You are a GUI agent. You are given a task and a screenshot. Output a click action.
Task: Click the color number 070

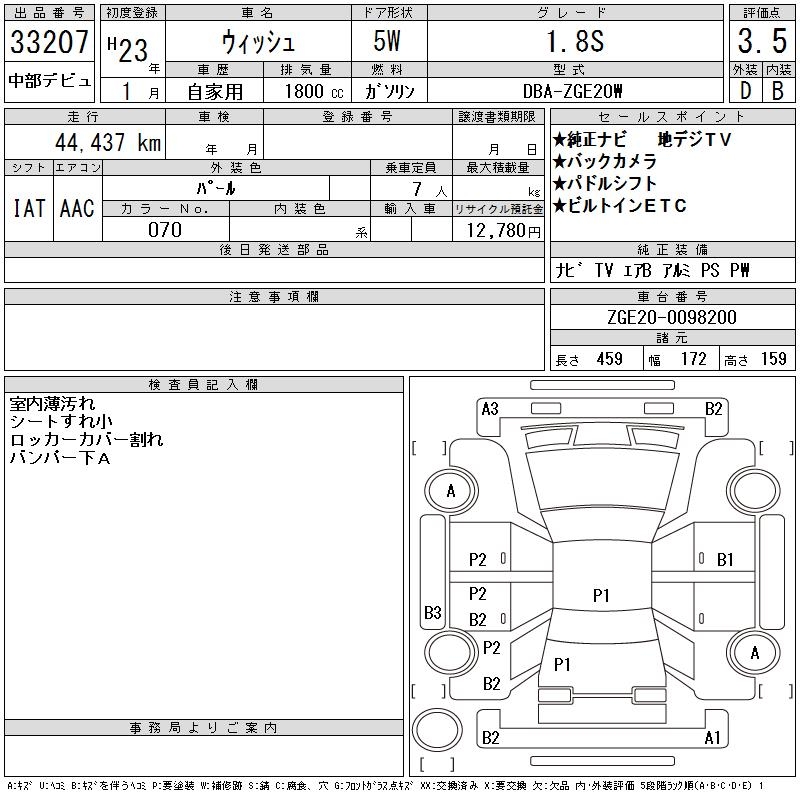[x=165, y=230]
